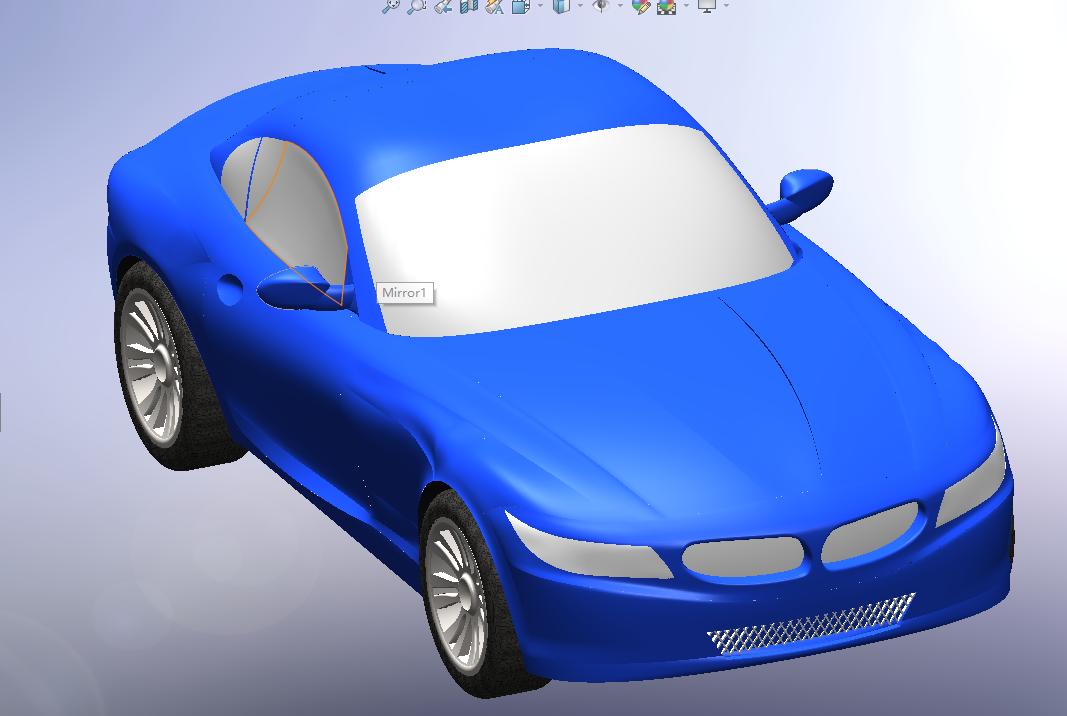
Task: Expand the Apply Scene dropdown arrow
Action: click(686, 5)
